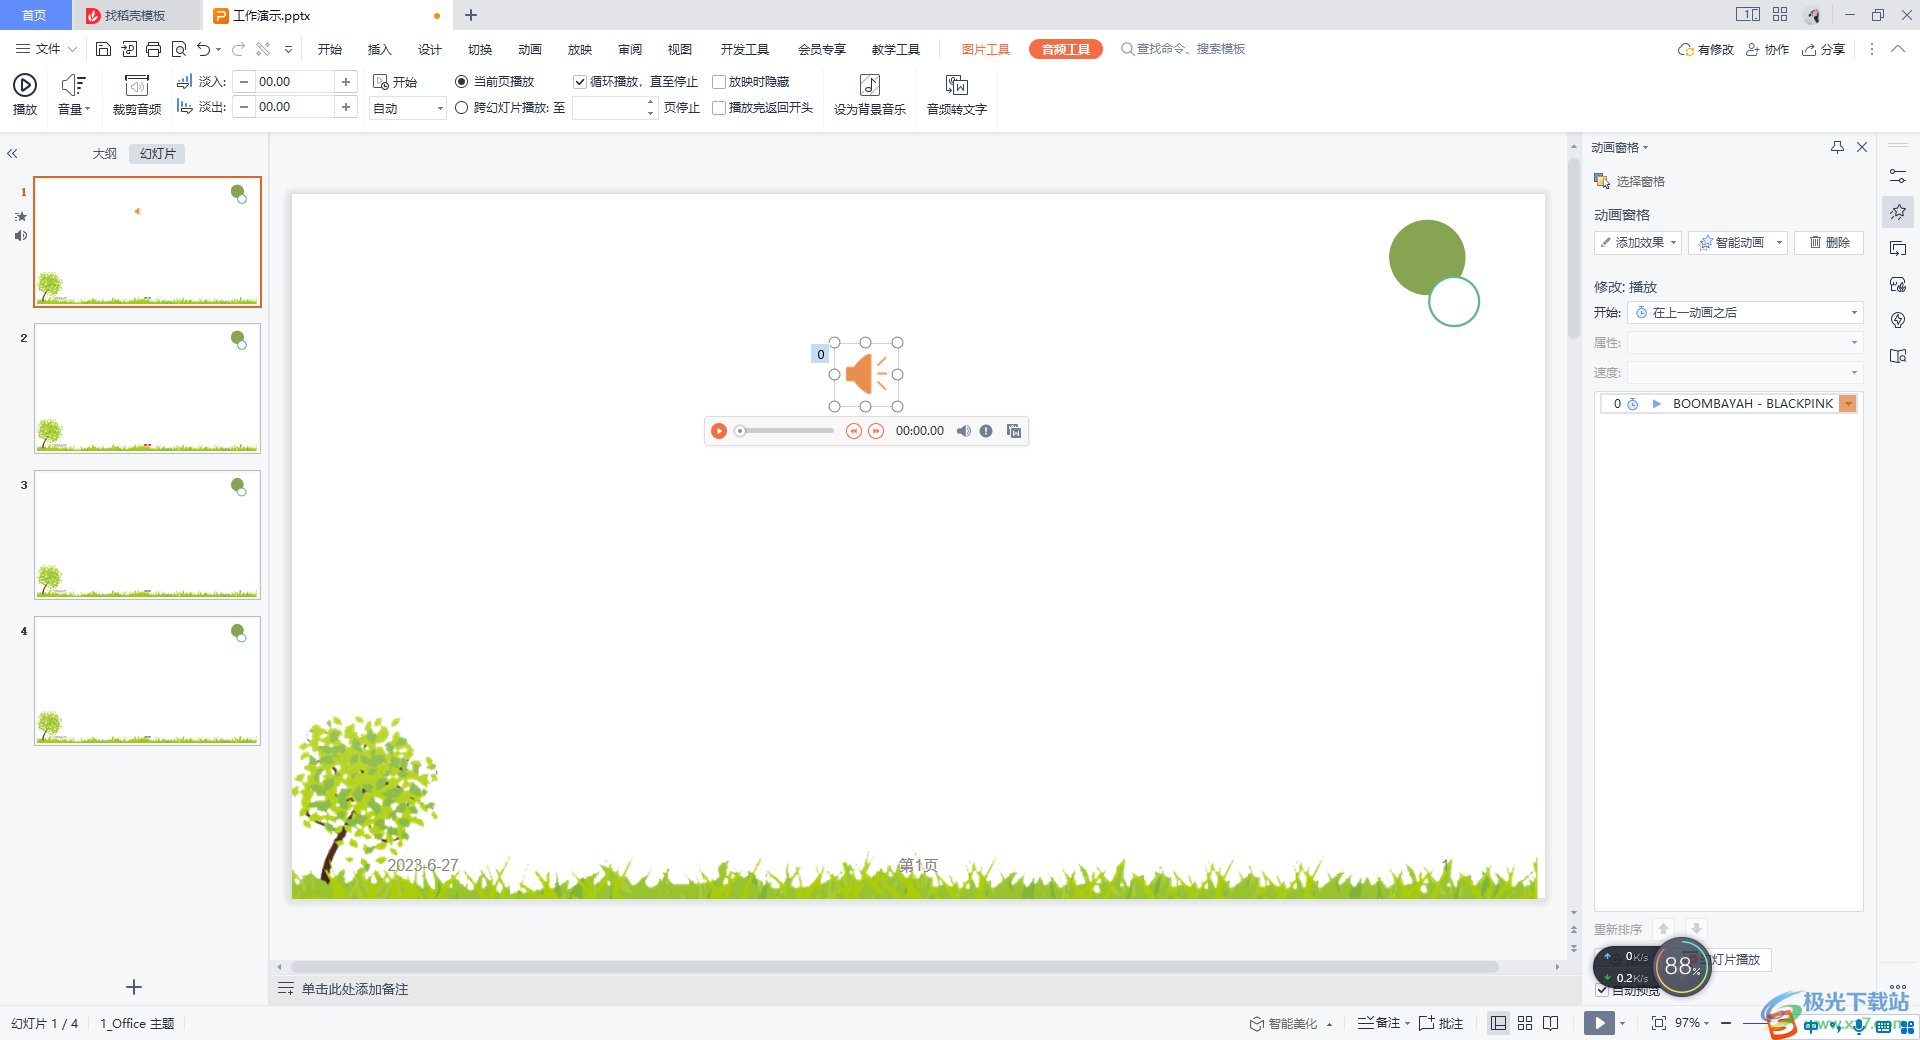Toggle Auto preview checkbox
The width and height of the screenshot is (1920, 1040).
coord(1602,990)
